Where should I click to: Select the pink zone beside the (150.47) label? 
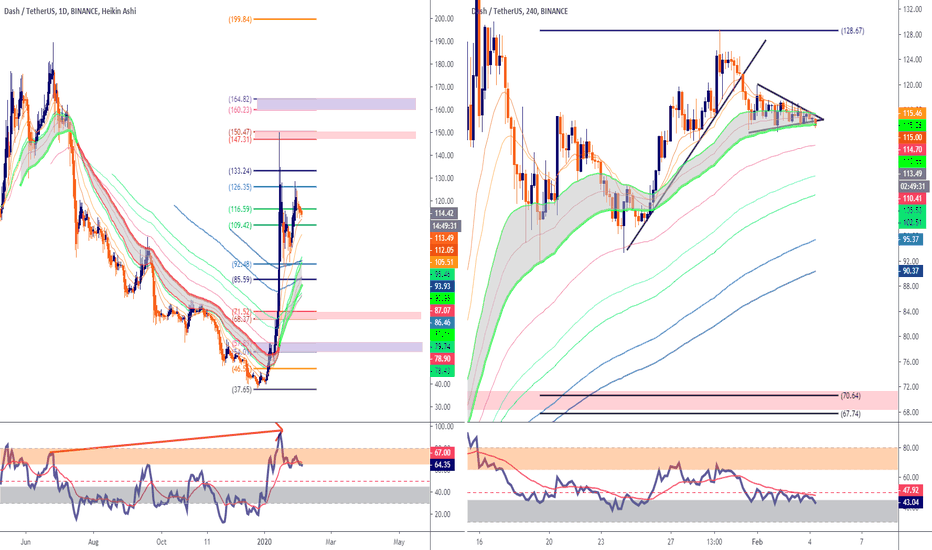tap(336, 135)
